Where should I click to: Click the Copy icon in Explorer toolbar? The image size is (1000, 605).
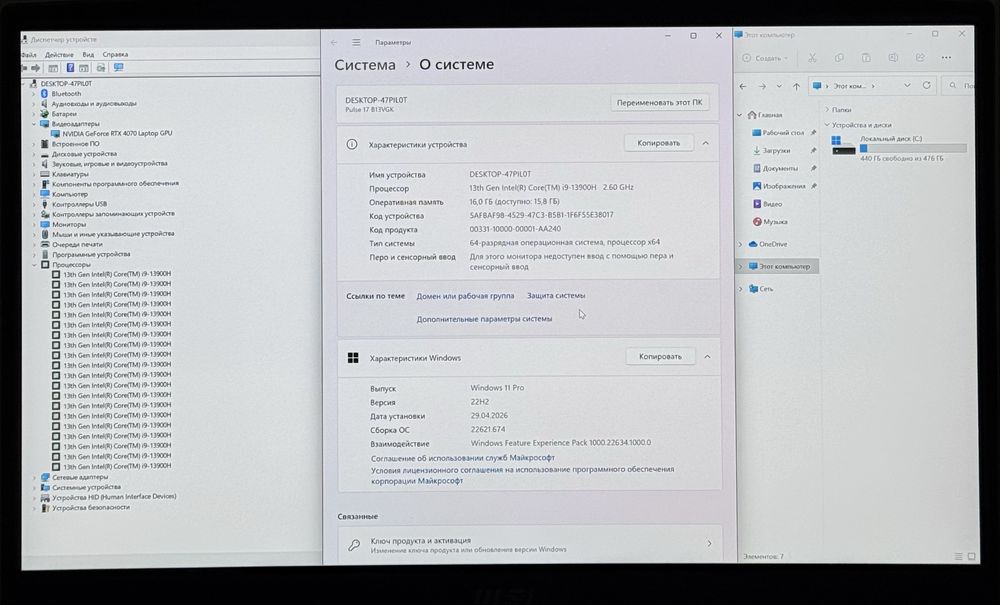pos(839,58)
